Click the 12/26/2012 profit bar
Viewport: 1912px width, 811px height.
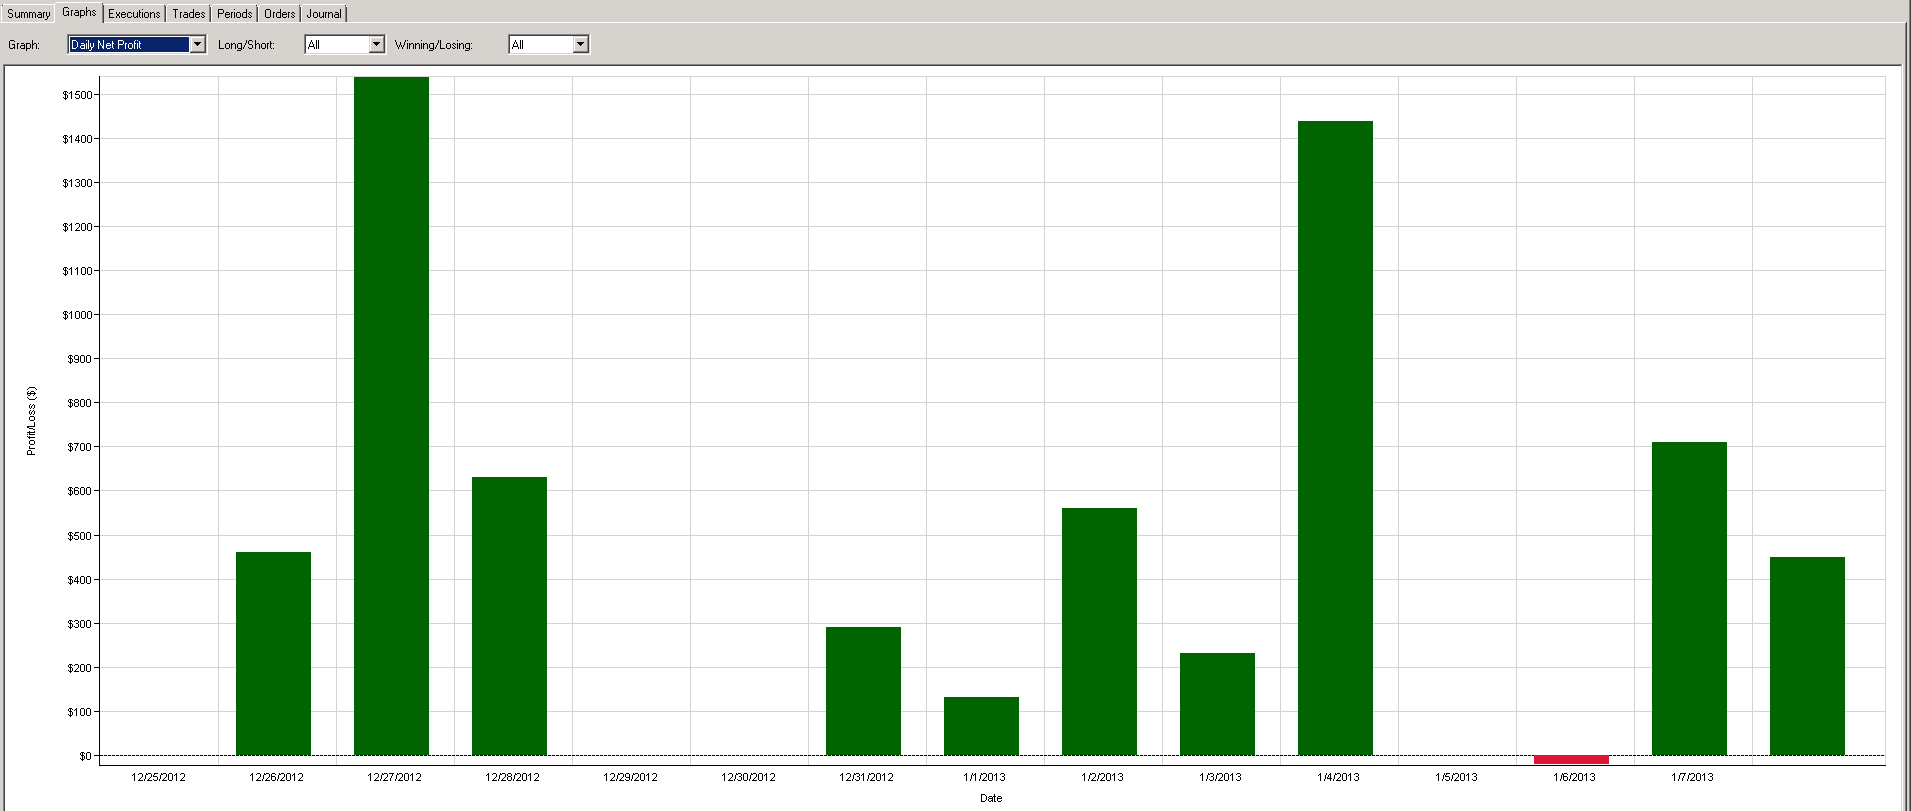(x=273, y=654)
